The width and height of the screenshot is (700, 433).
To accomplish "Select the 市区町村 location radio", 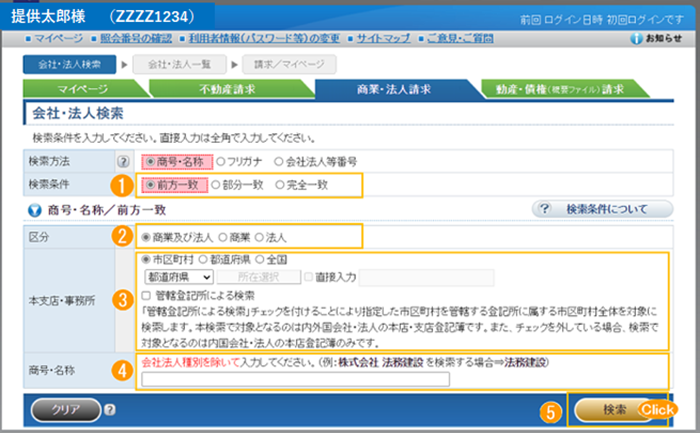I will pos(146,259).
